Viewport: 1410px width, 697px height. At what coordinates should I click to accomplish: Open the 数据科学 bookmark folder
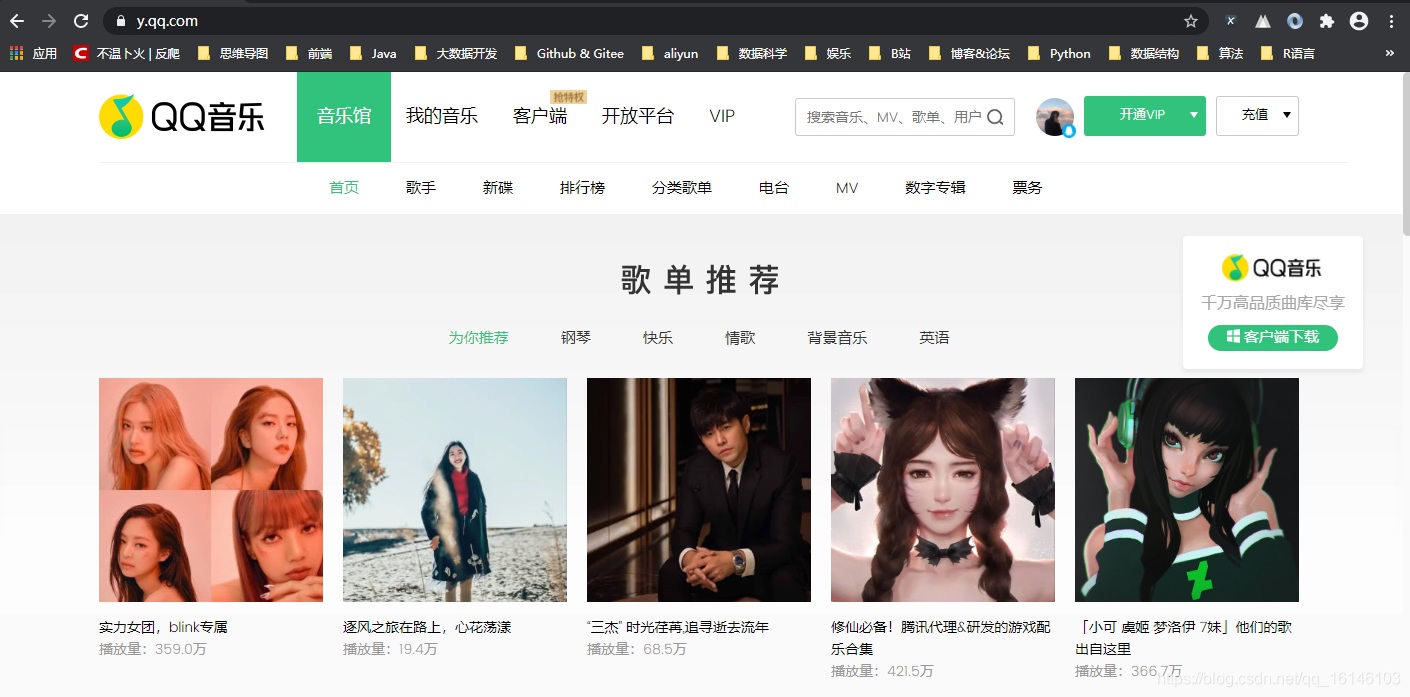(x=752, y=54)
